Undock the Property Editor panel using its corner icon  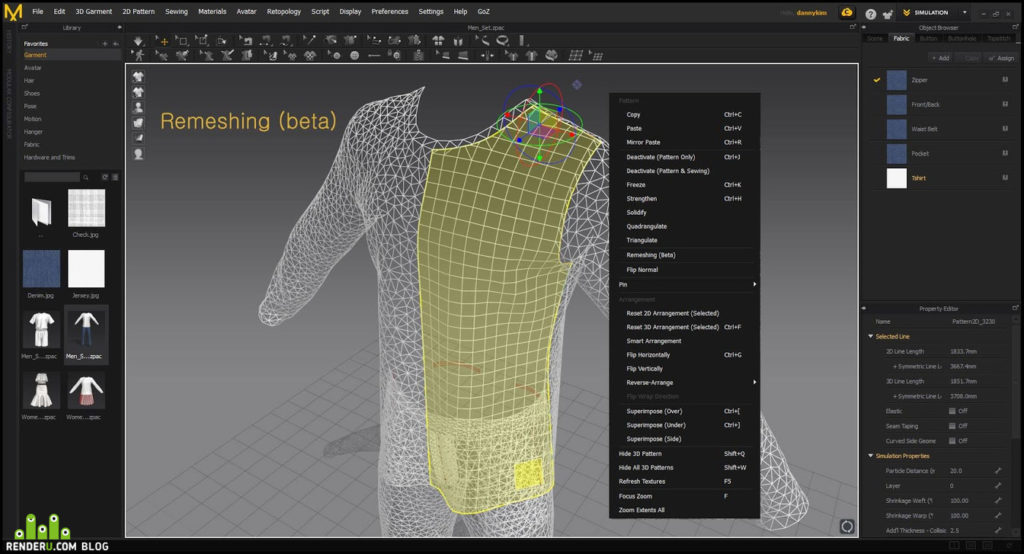pos(1016,308)
